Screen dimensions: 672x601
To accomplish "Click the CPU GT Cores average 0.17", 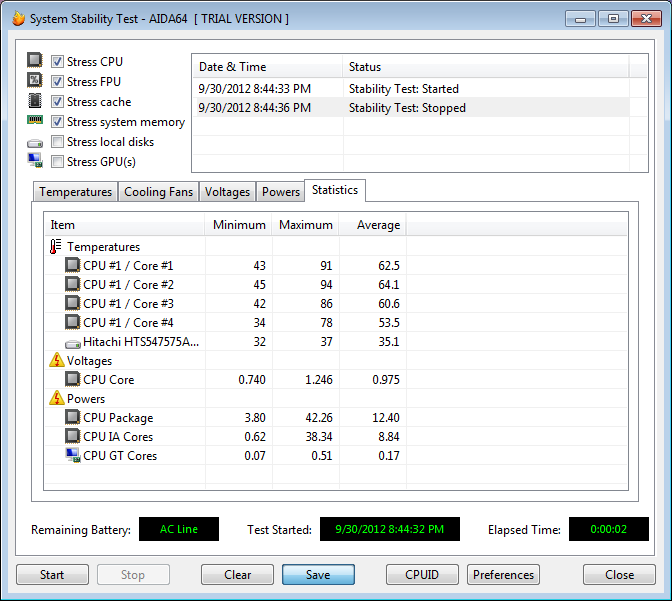I will tap(389, 456).
